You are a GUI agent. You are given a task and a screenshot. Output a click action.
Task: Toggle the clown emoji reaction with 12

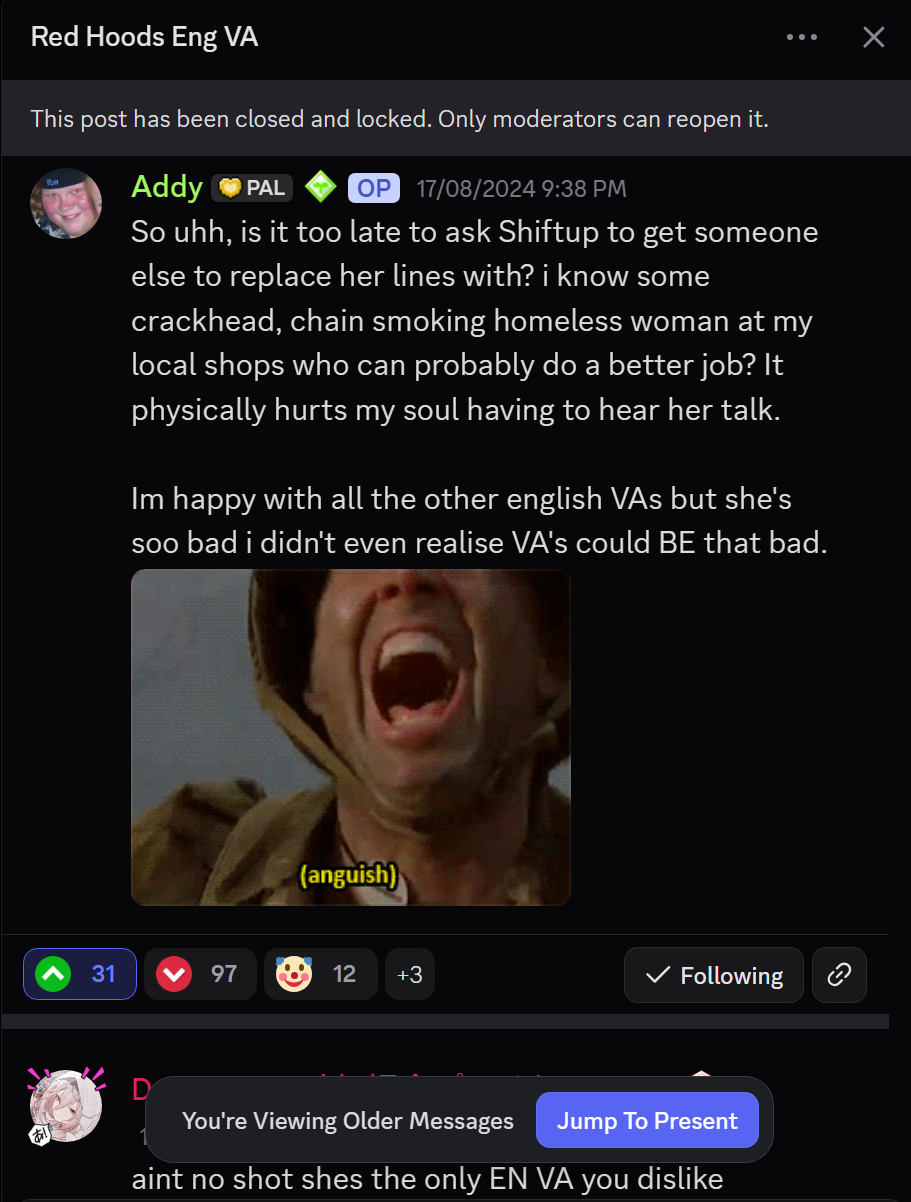click(320, 974)
